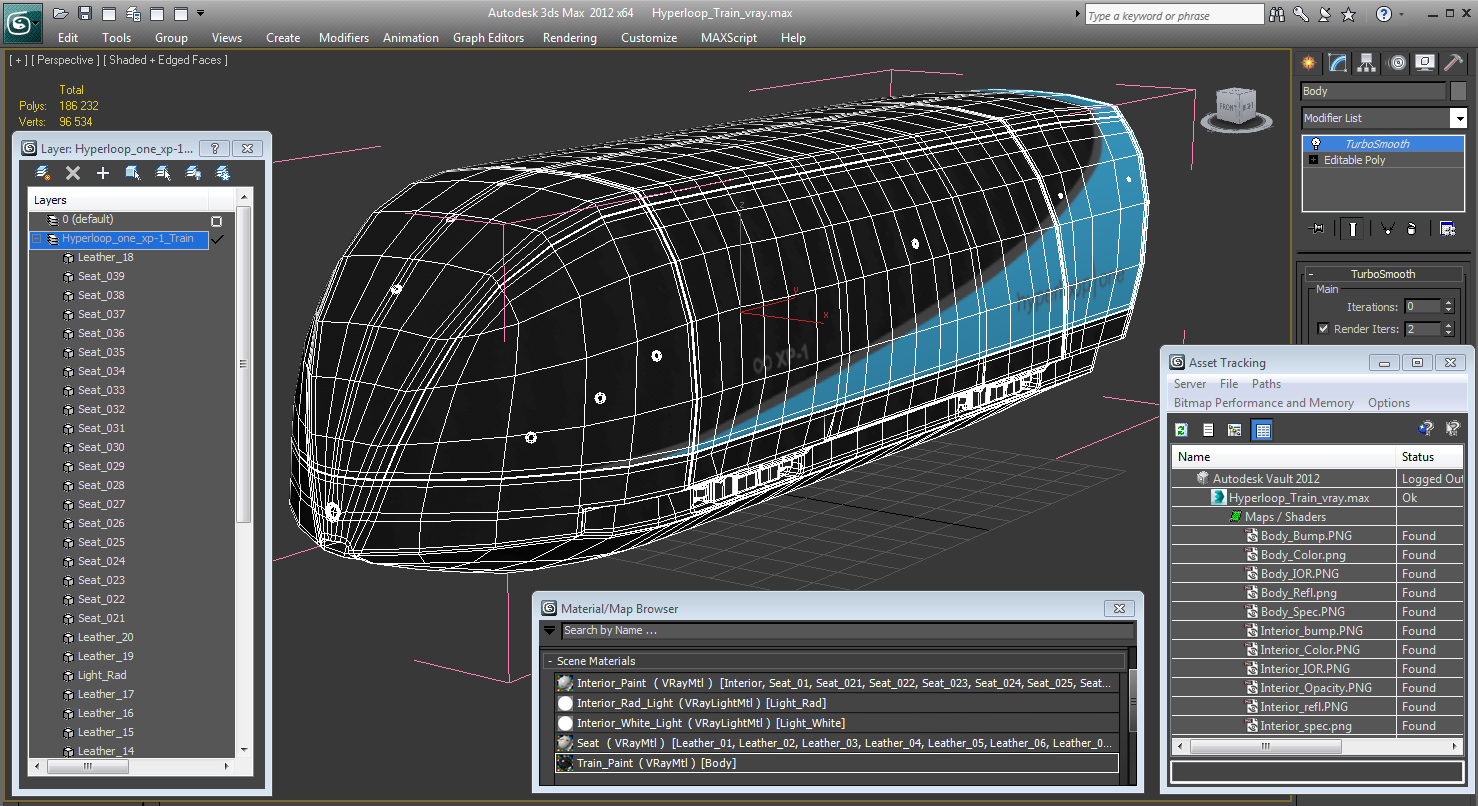
Task: Toggle current-layer box for 0 (default) layer
Action: click(216, 221)
